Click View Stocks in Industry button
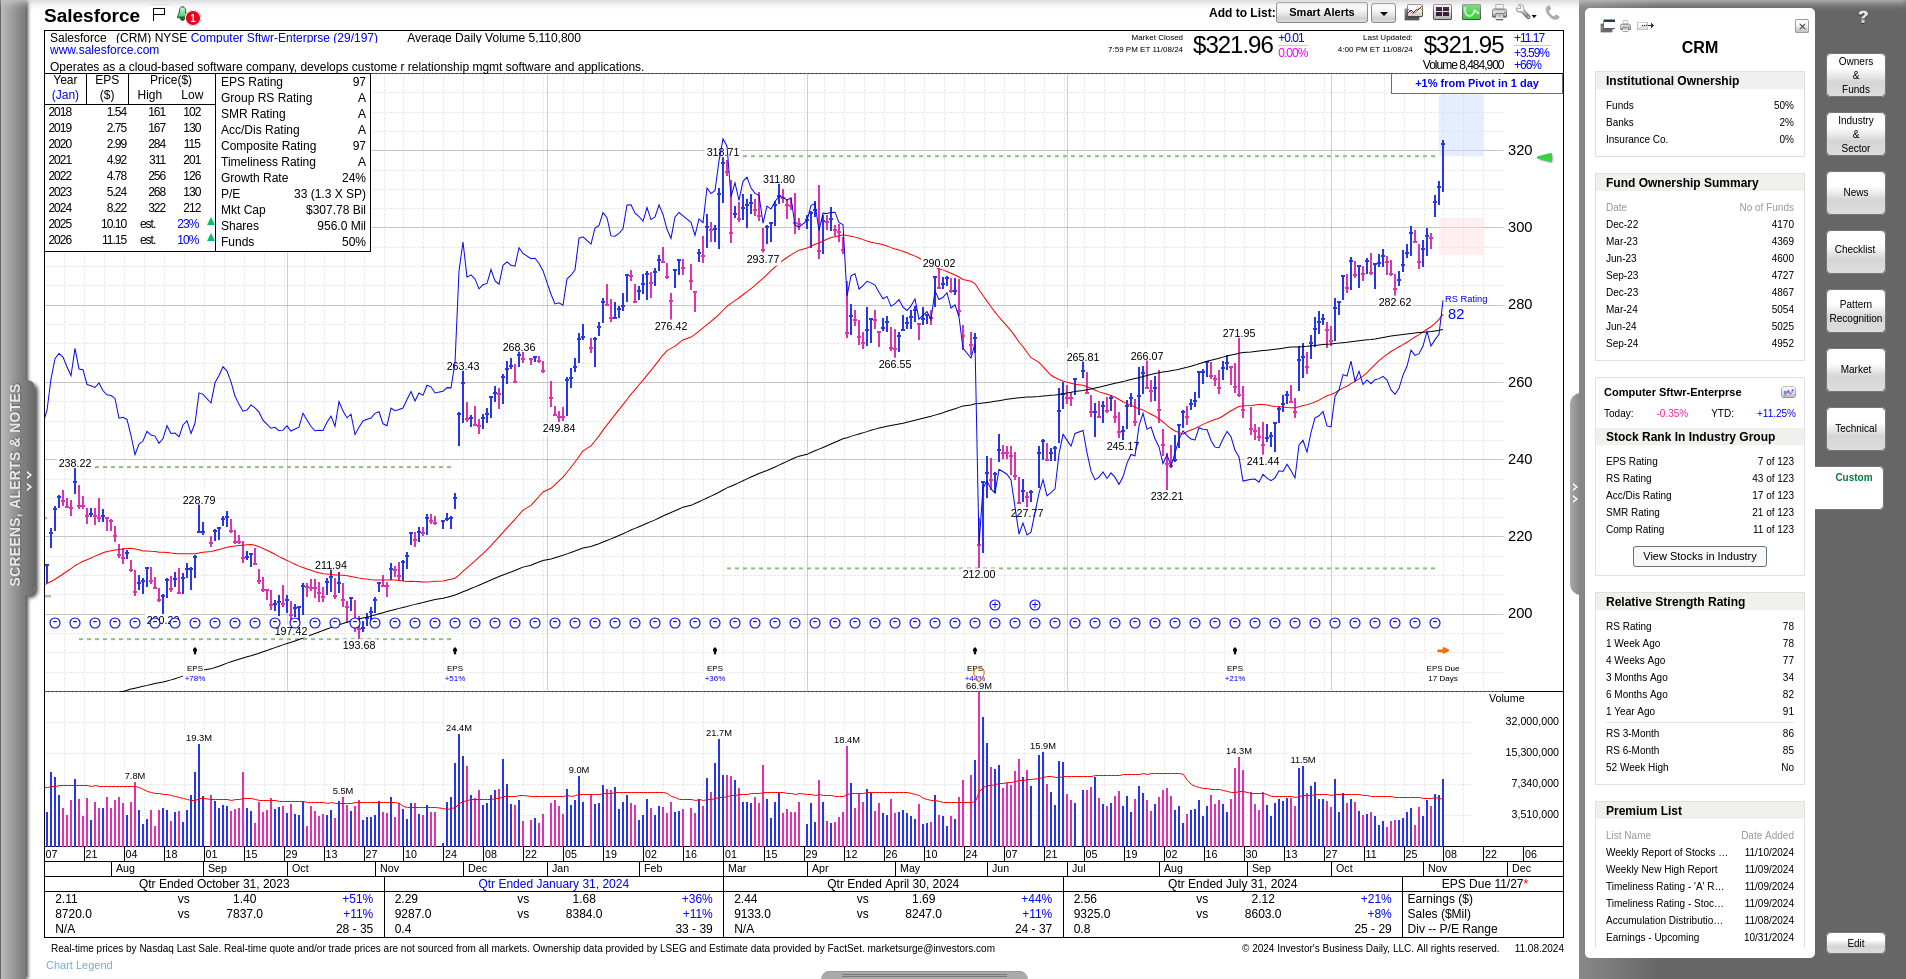 click(1699, 556)
